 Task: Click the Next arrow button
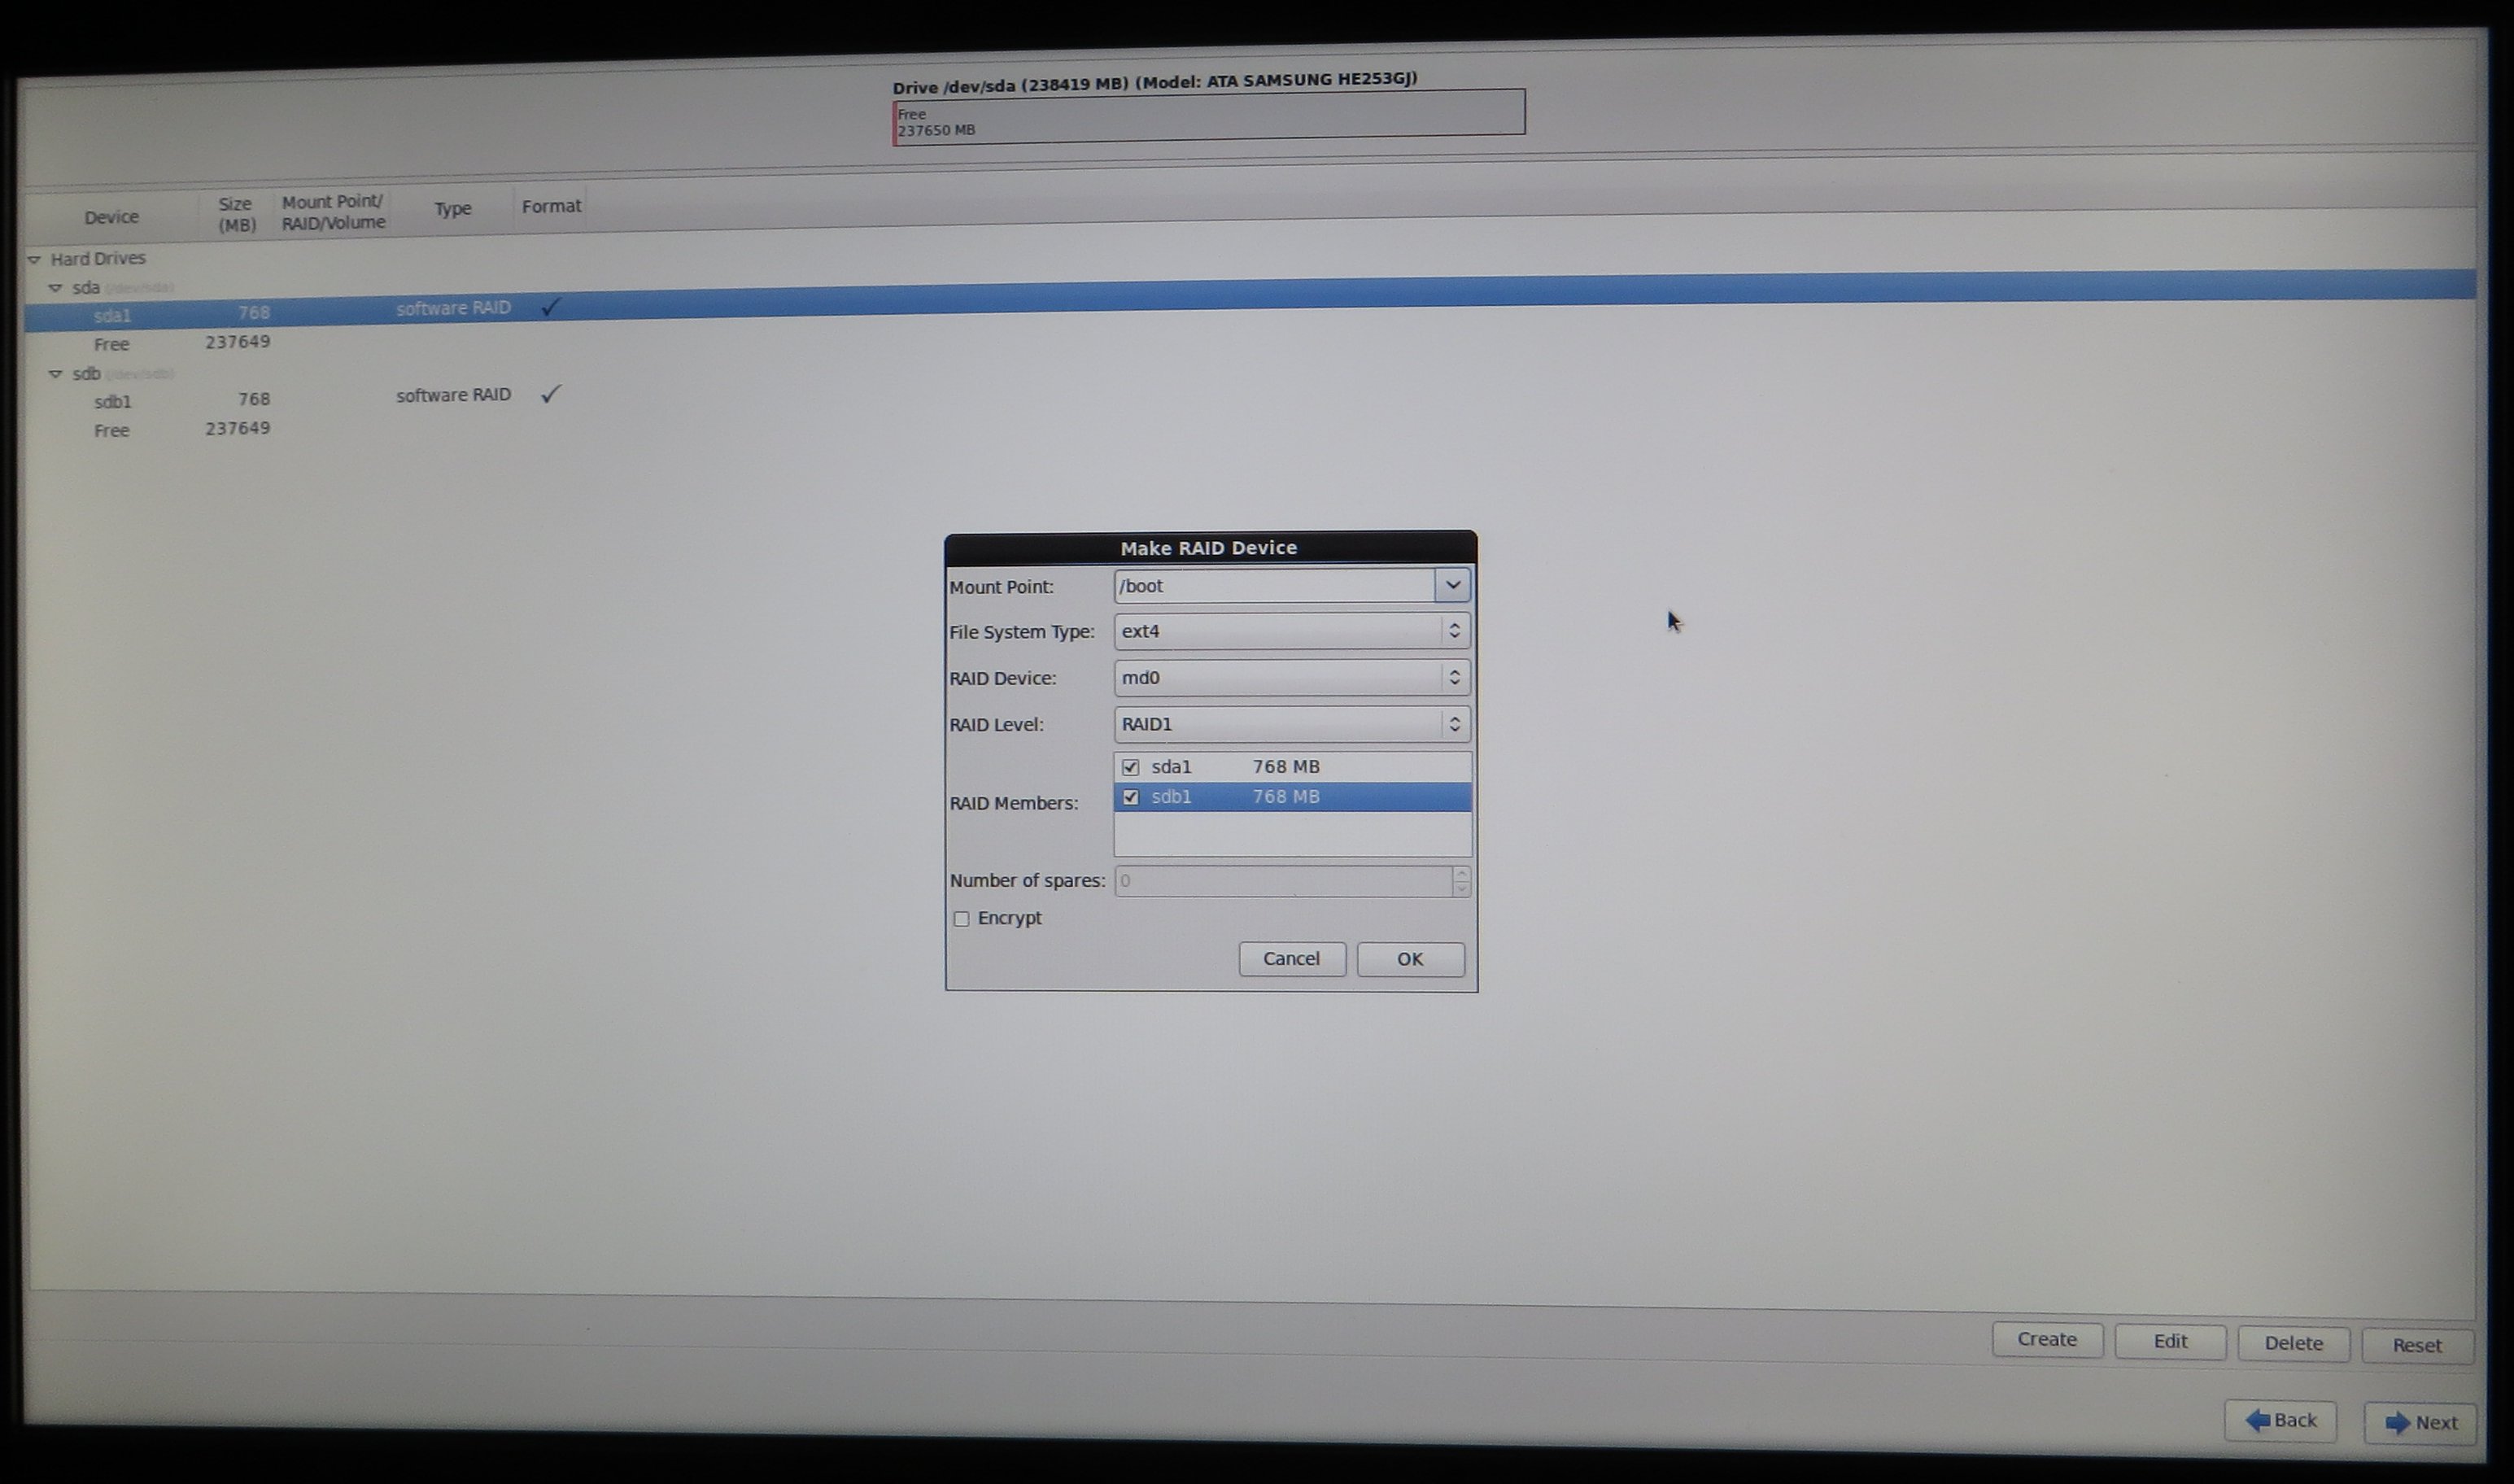click(2420, 1422)
